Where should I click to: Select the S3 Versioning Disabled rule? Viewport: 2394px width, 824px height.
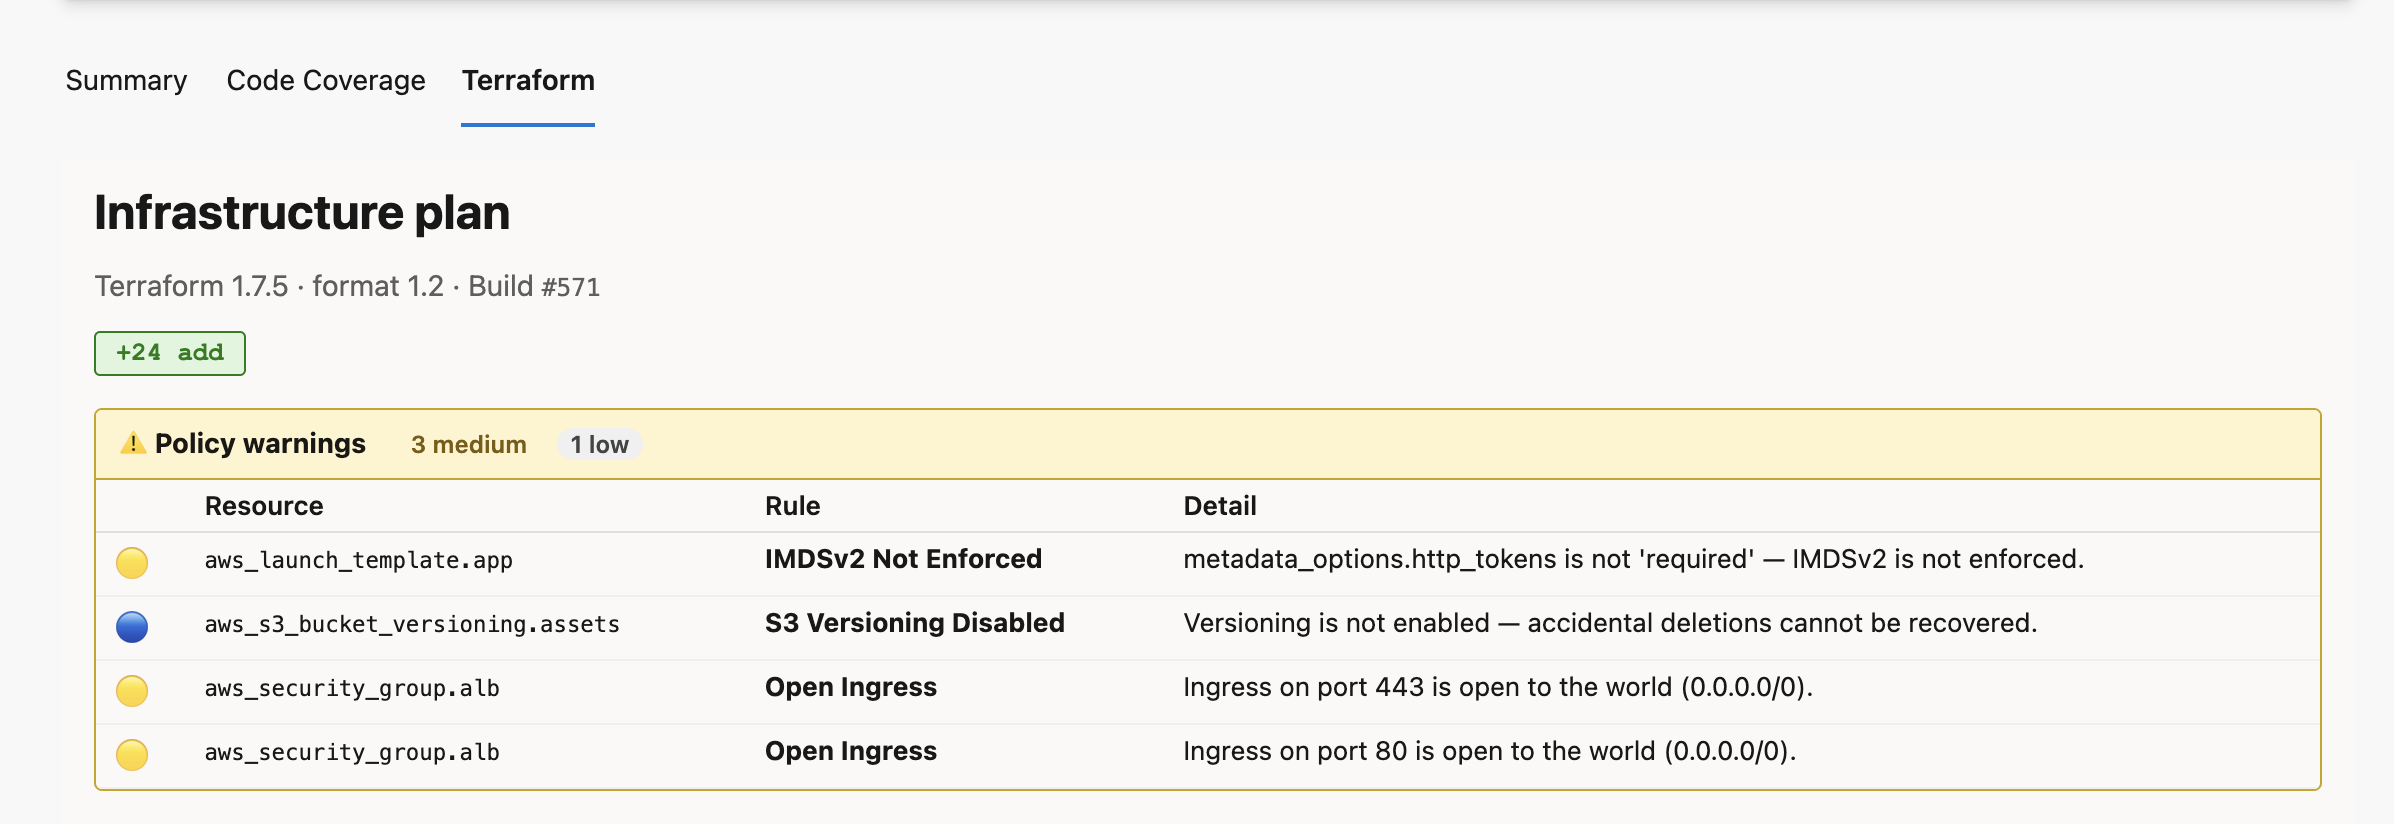[x=914, y=623]
